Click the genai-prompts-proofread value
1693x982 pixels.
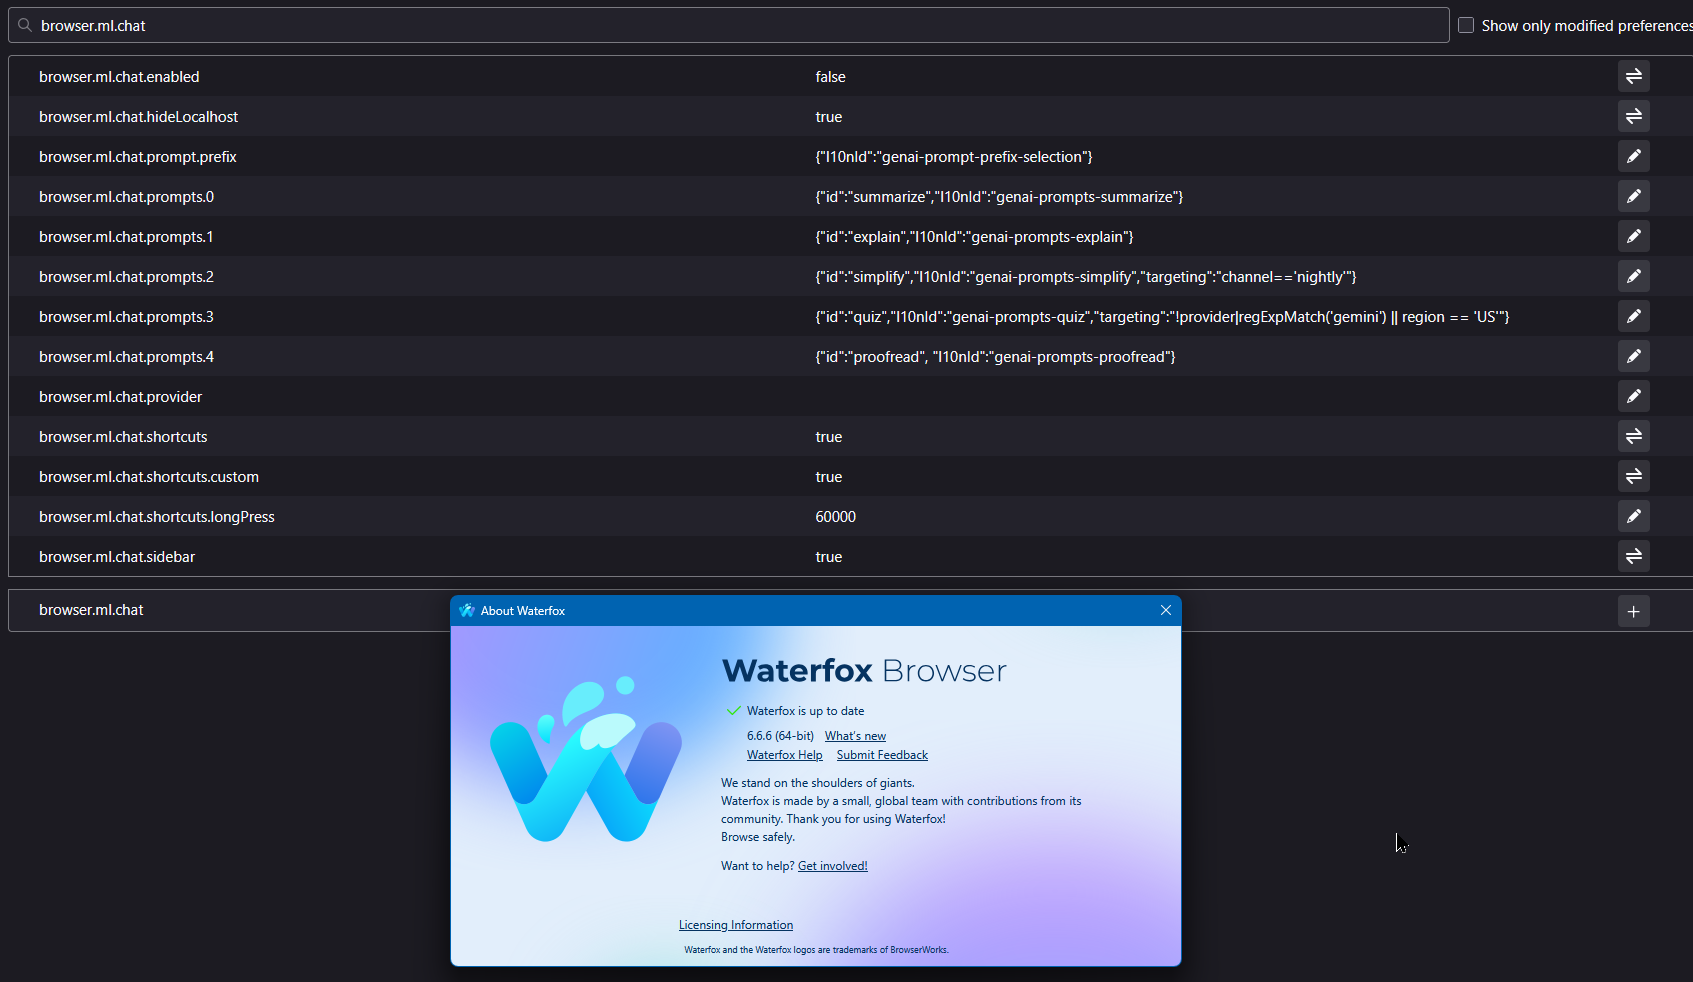tap(995, 357)
